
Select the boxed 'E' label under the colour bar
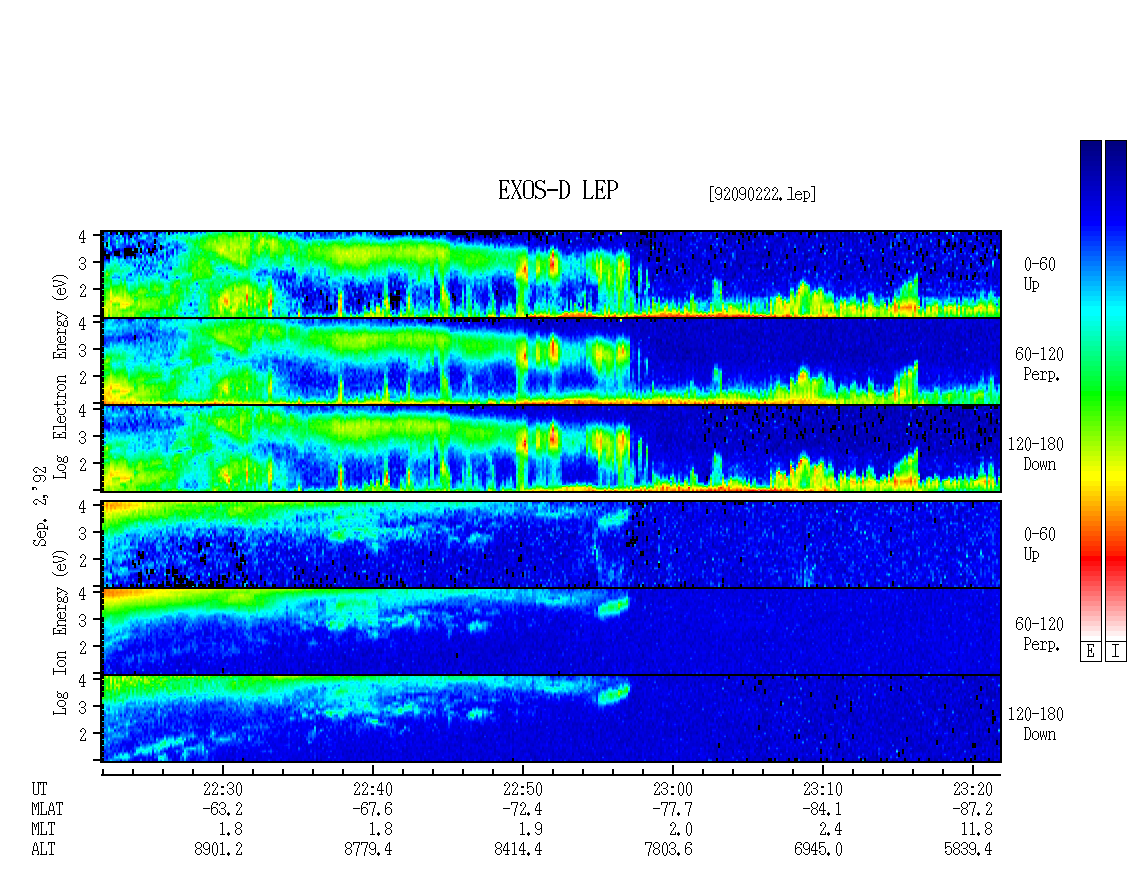1090,652
